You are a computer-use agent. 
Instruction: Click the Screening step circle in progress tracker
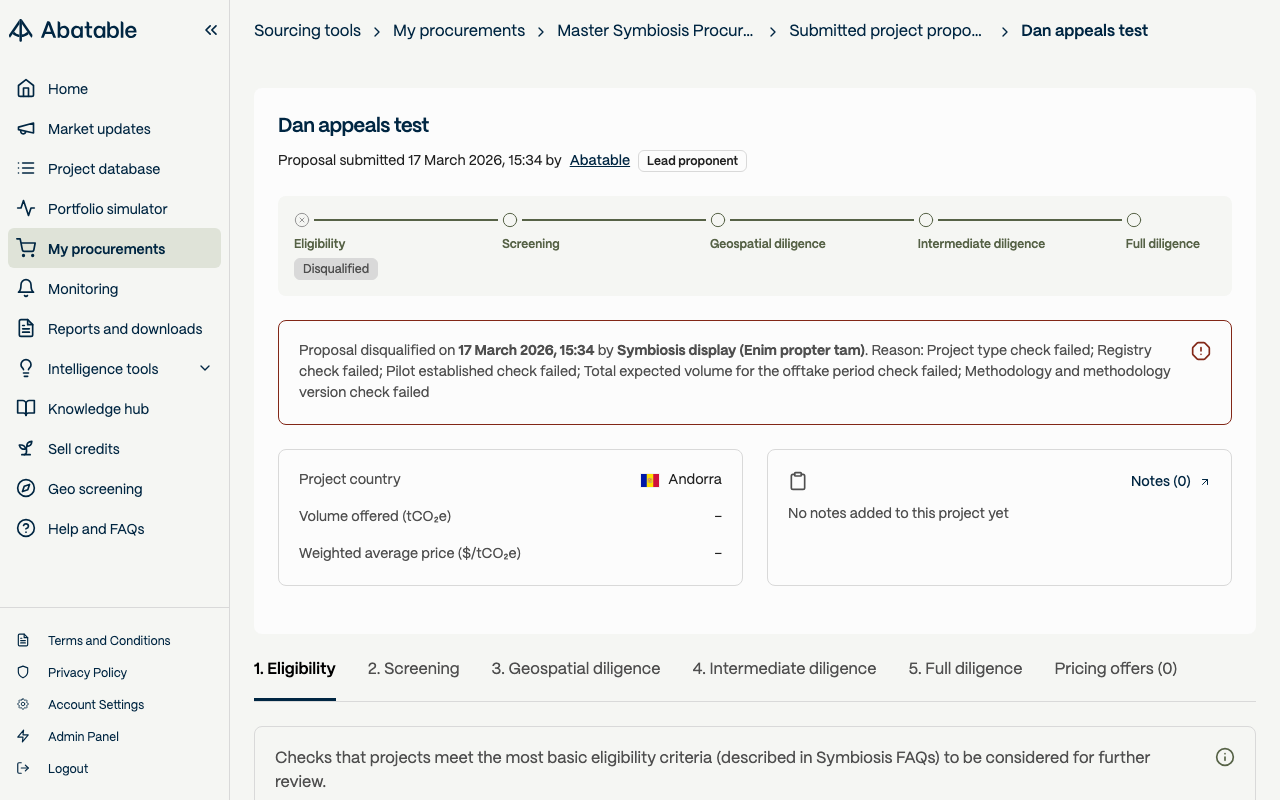pos(510,220)
